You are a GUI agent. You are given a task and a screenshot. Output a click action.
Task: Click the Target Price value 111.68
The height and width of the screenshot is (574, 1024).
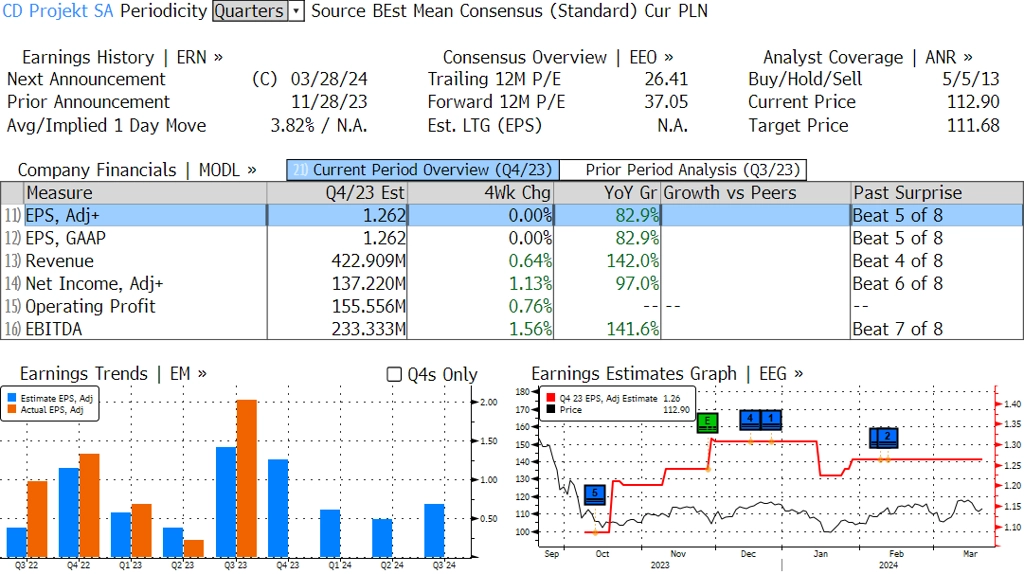(x=973, y=125)
